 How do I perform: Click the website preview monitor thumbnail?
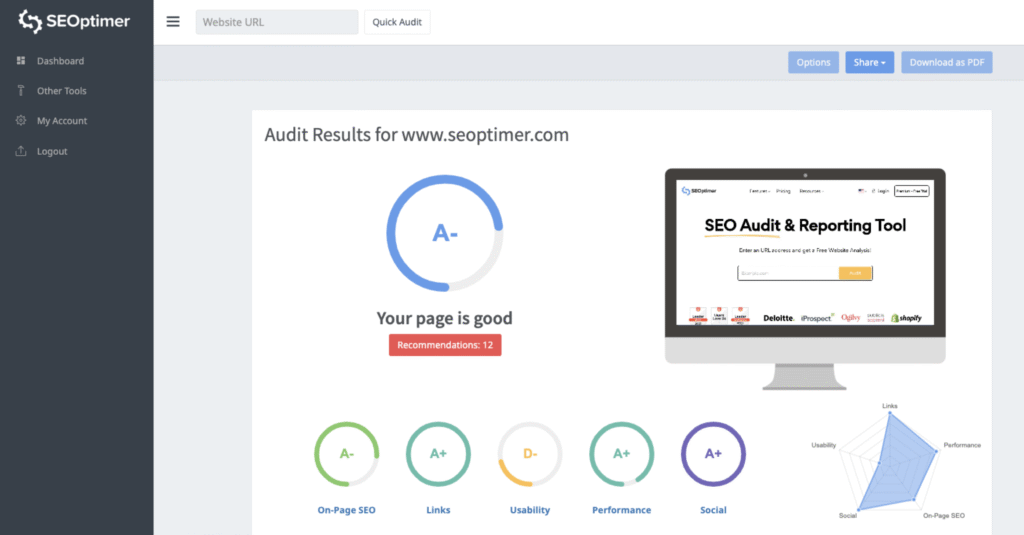(805, 279)
